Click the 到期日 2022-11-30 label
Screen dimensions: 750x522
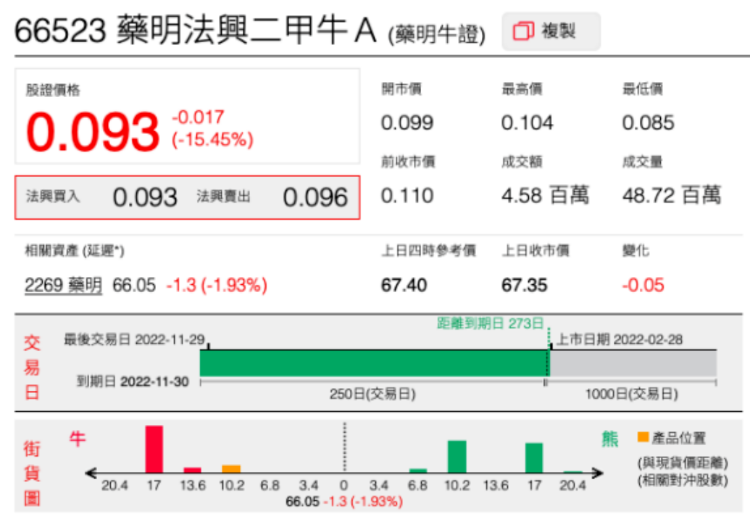133,382
